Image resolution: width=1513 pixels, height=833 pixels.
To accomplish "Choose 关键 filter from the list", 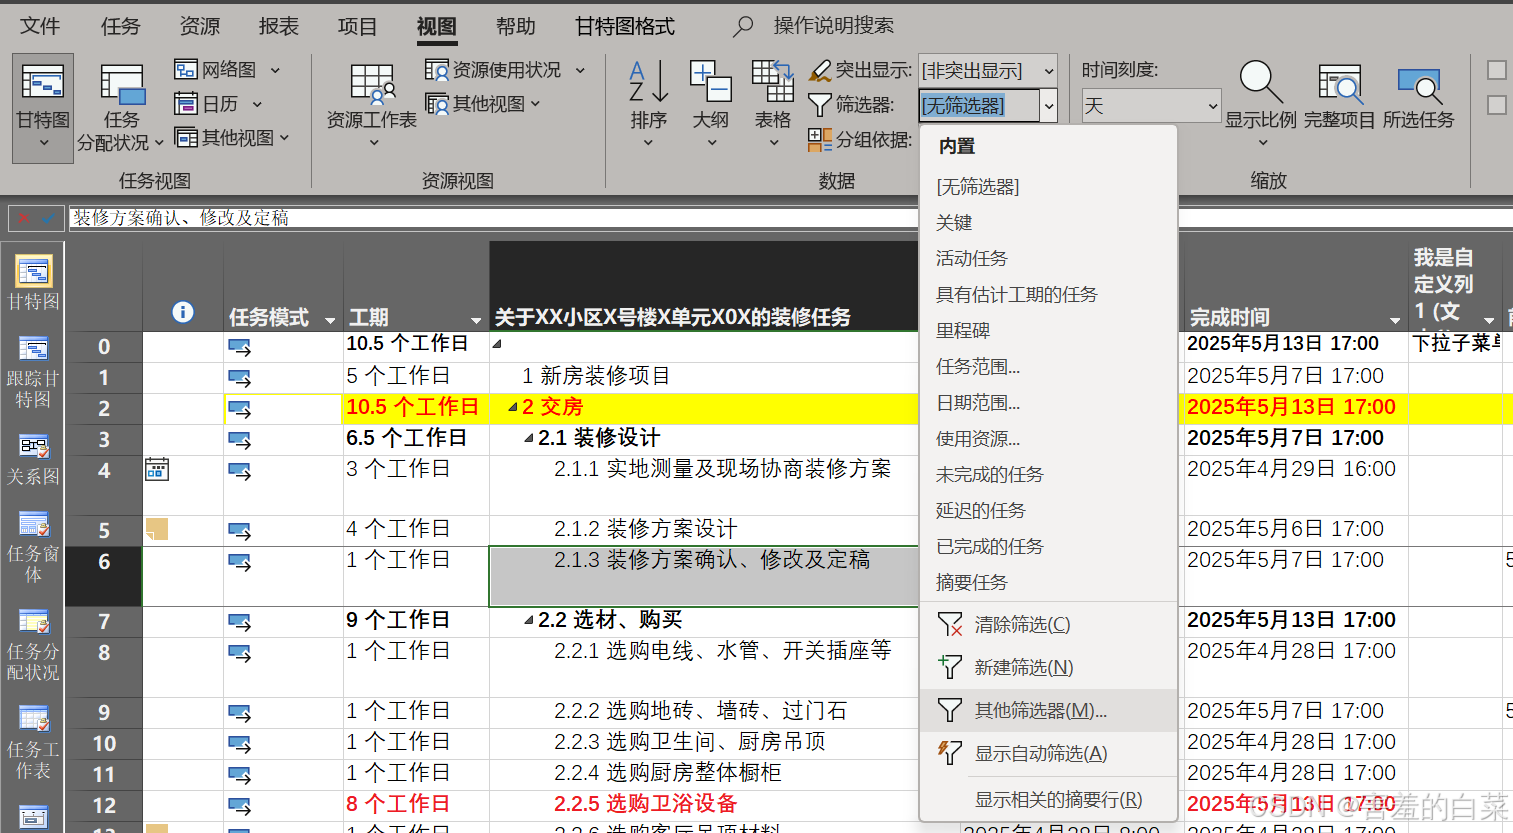I will coord(1048,222).
